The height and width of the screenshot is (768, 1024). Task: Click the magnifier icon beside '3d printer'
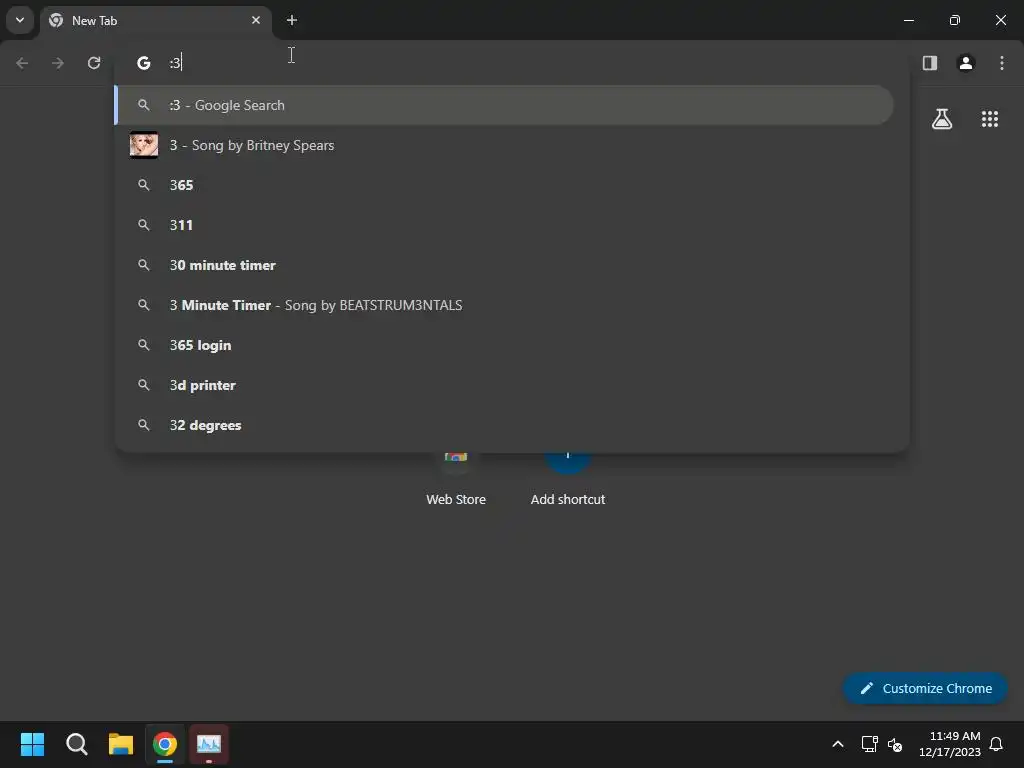point(144,385)
